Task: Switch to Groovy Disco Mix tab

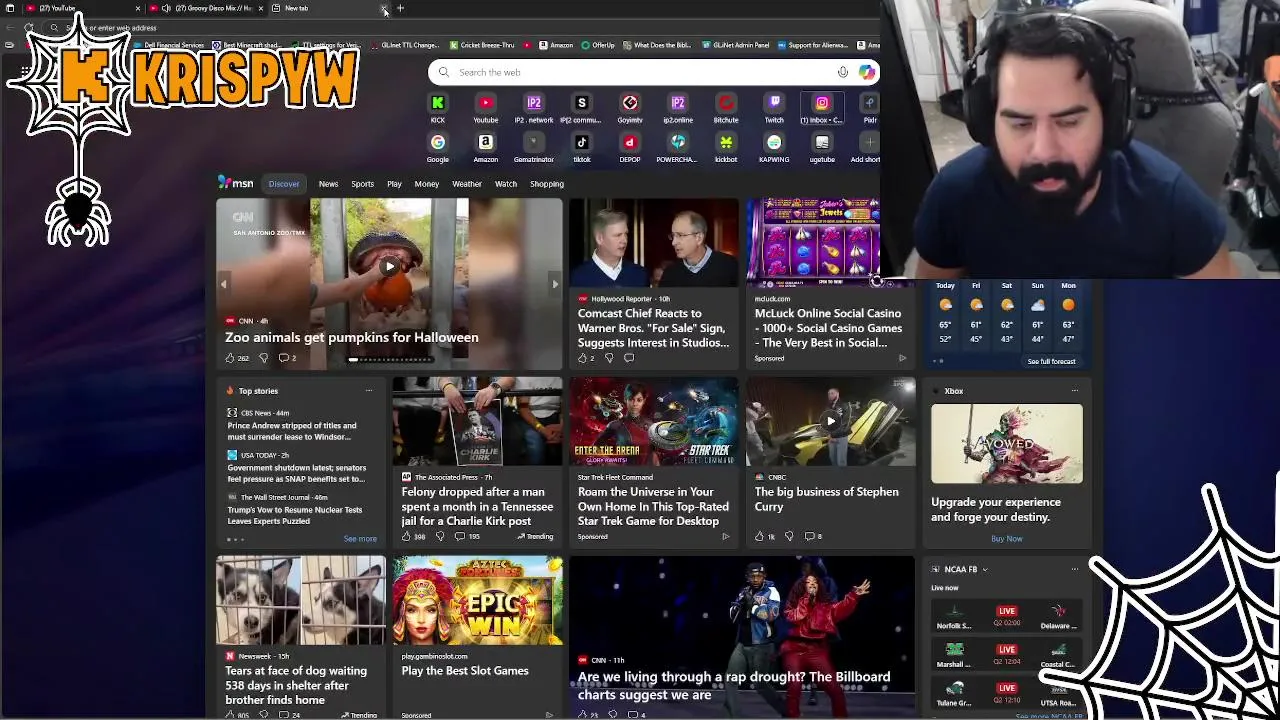Action: click(x=205, y=8)
